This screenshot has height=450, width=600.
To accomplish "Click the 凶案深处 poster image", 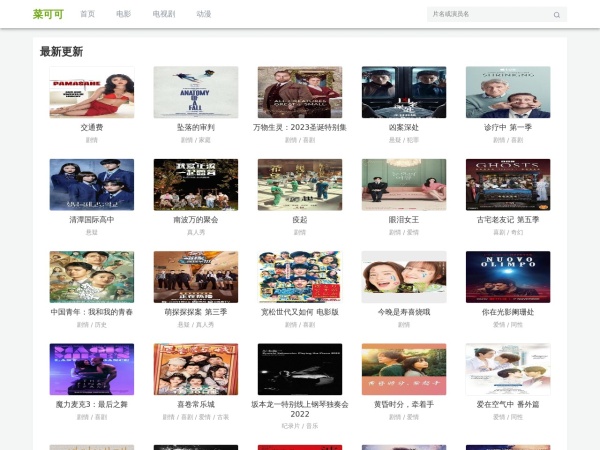I will pos(404,92).
